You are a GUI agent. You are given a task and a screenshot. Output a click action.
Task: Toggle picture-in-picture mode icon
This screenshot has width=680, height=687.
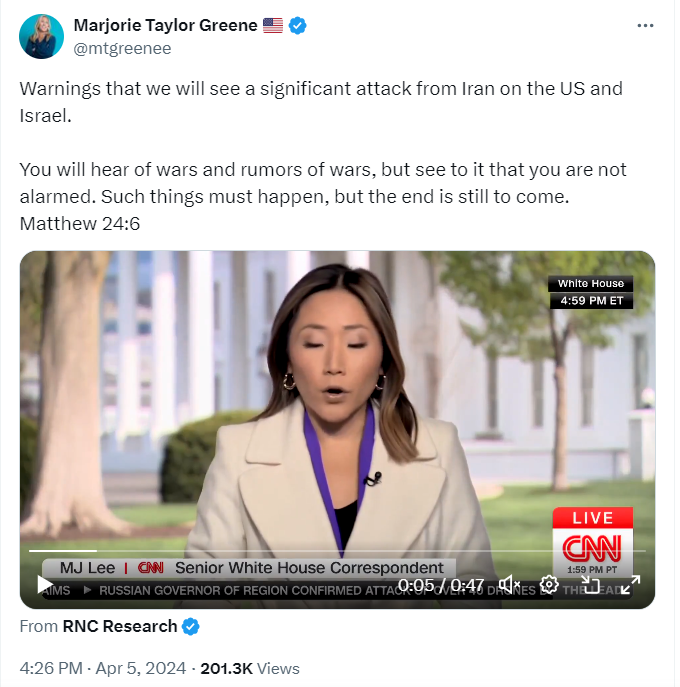click(x=590, y=584)
